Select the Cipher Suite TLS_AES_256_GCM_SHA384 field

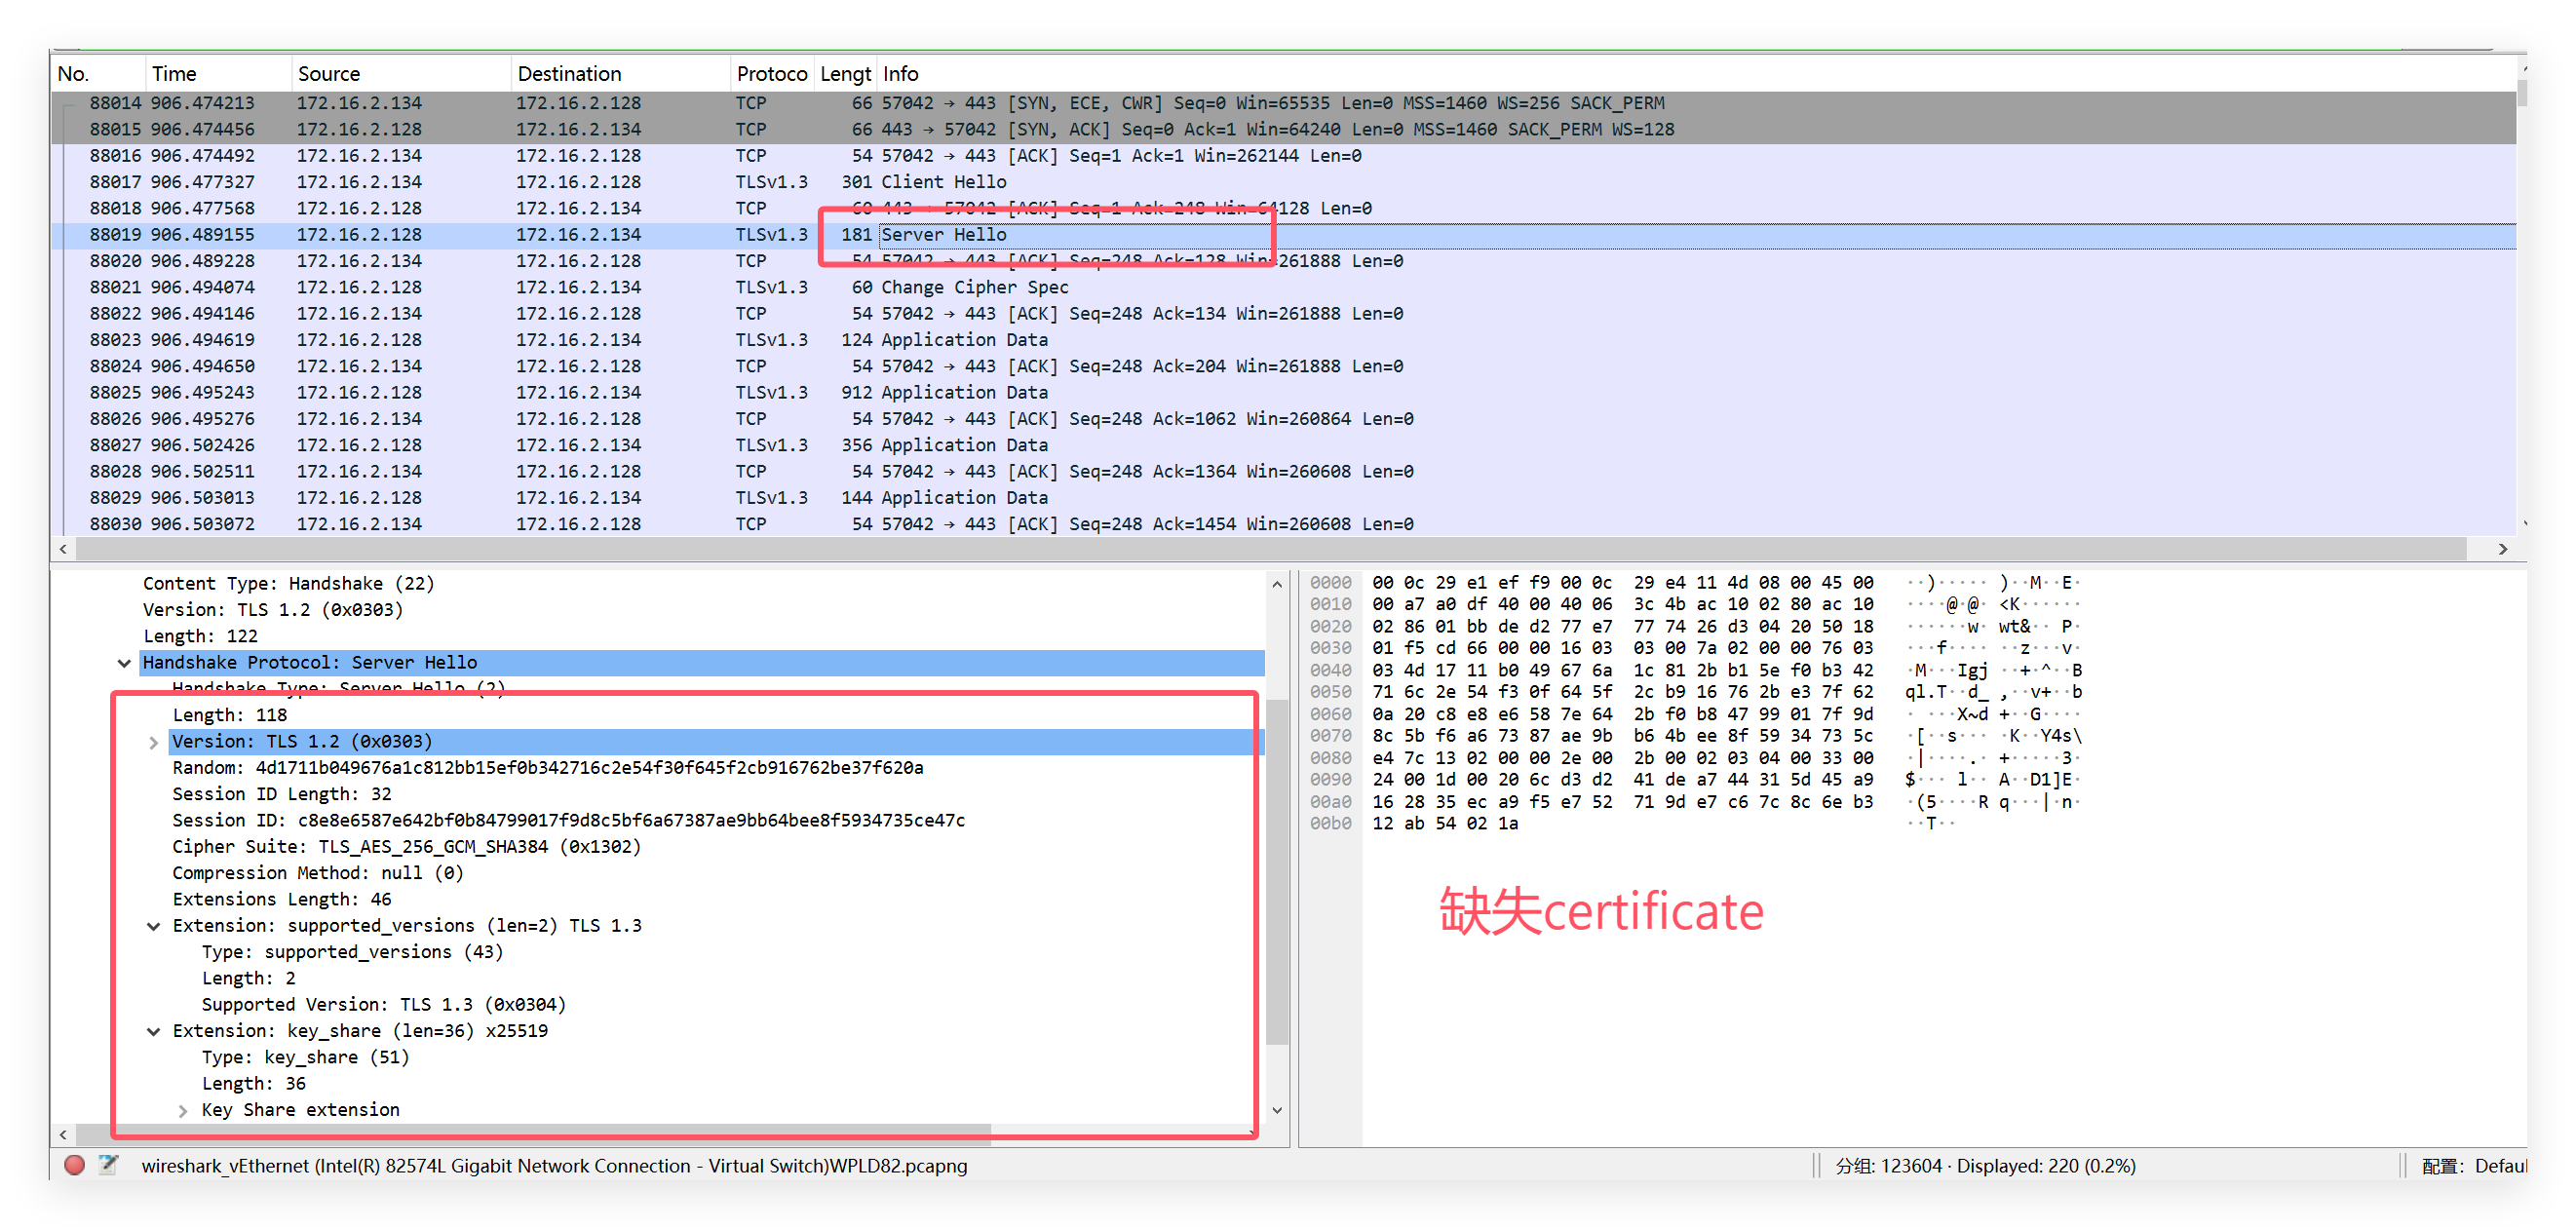click(406, 847)
